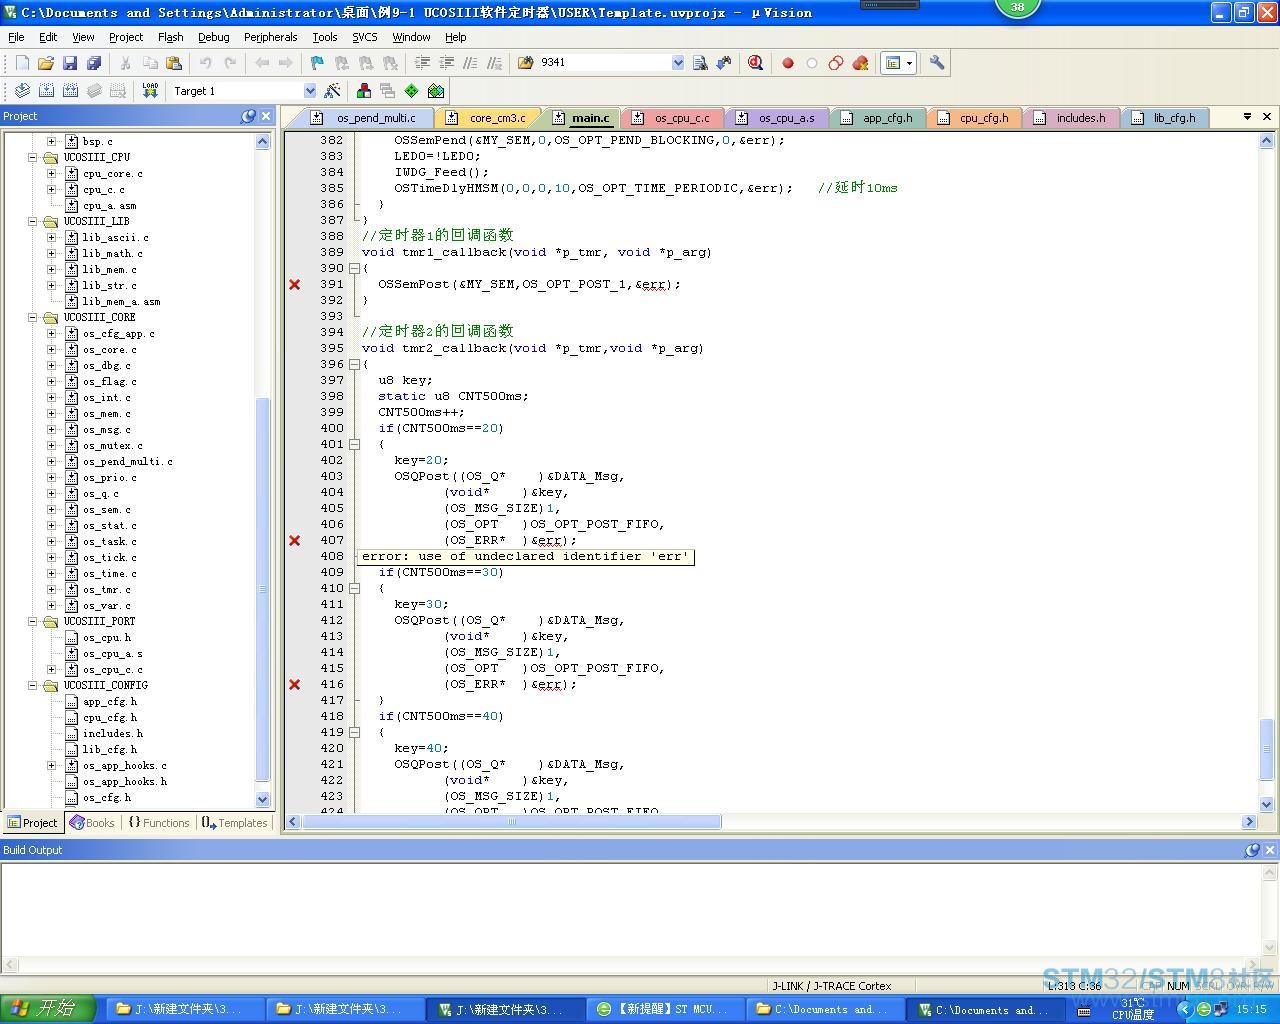Pin the Project panel auto-hide icon
Image resolution: width=1280 pixels, height=1024 pixels.
(249, 116)
